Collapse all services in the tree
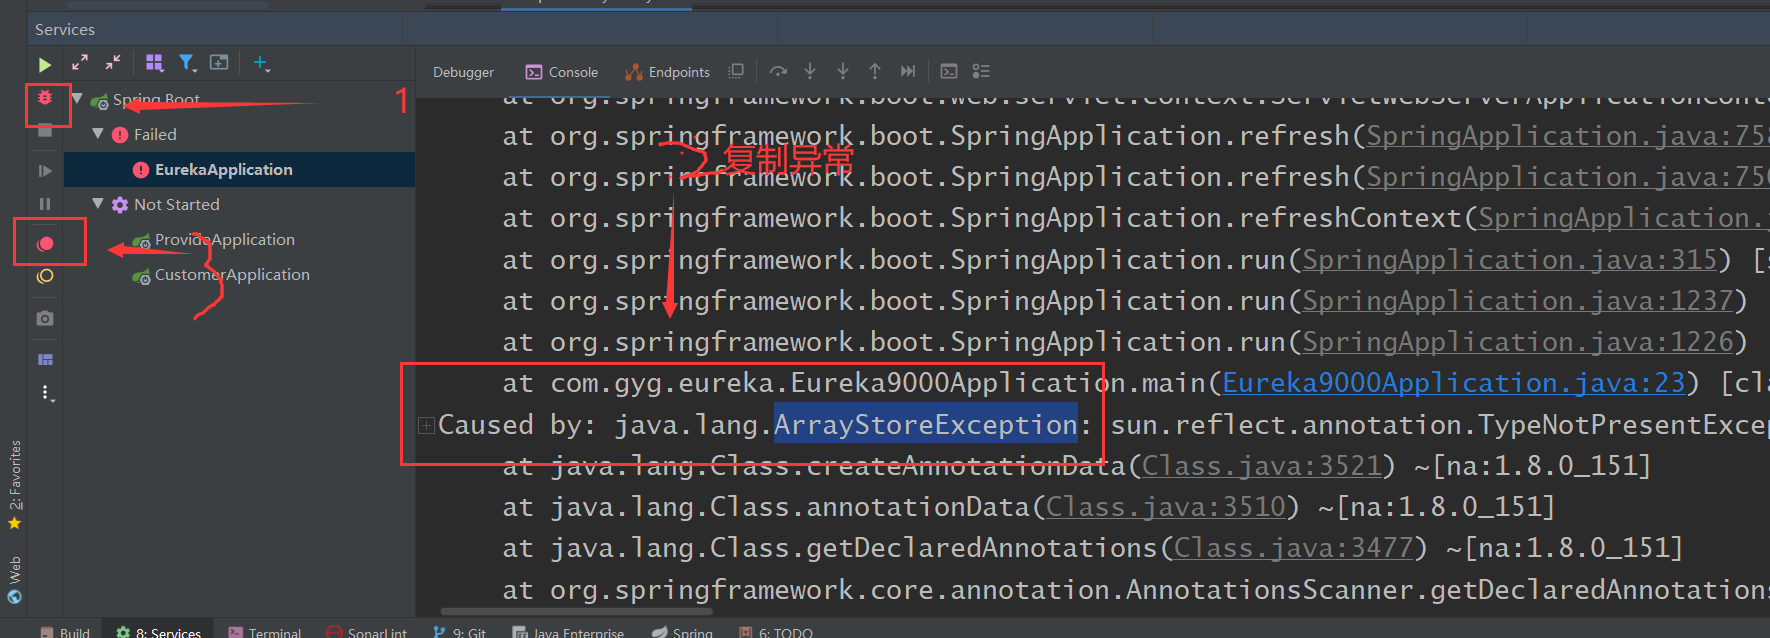Viewport: 1770px width, 638px height. click(x=113, y=63)
